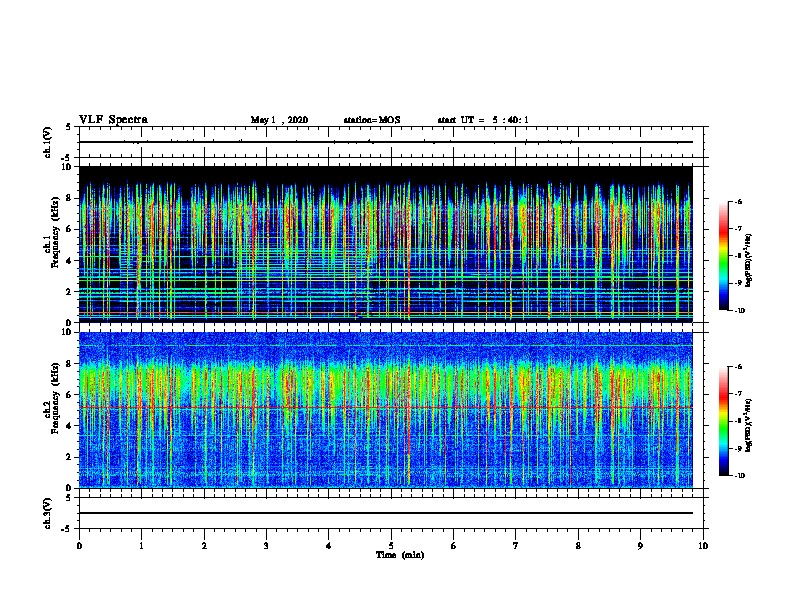Click the ch.1 voltage waveform trace
The image size is (792, 612).
[386, 142]
